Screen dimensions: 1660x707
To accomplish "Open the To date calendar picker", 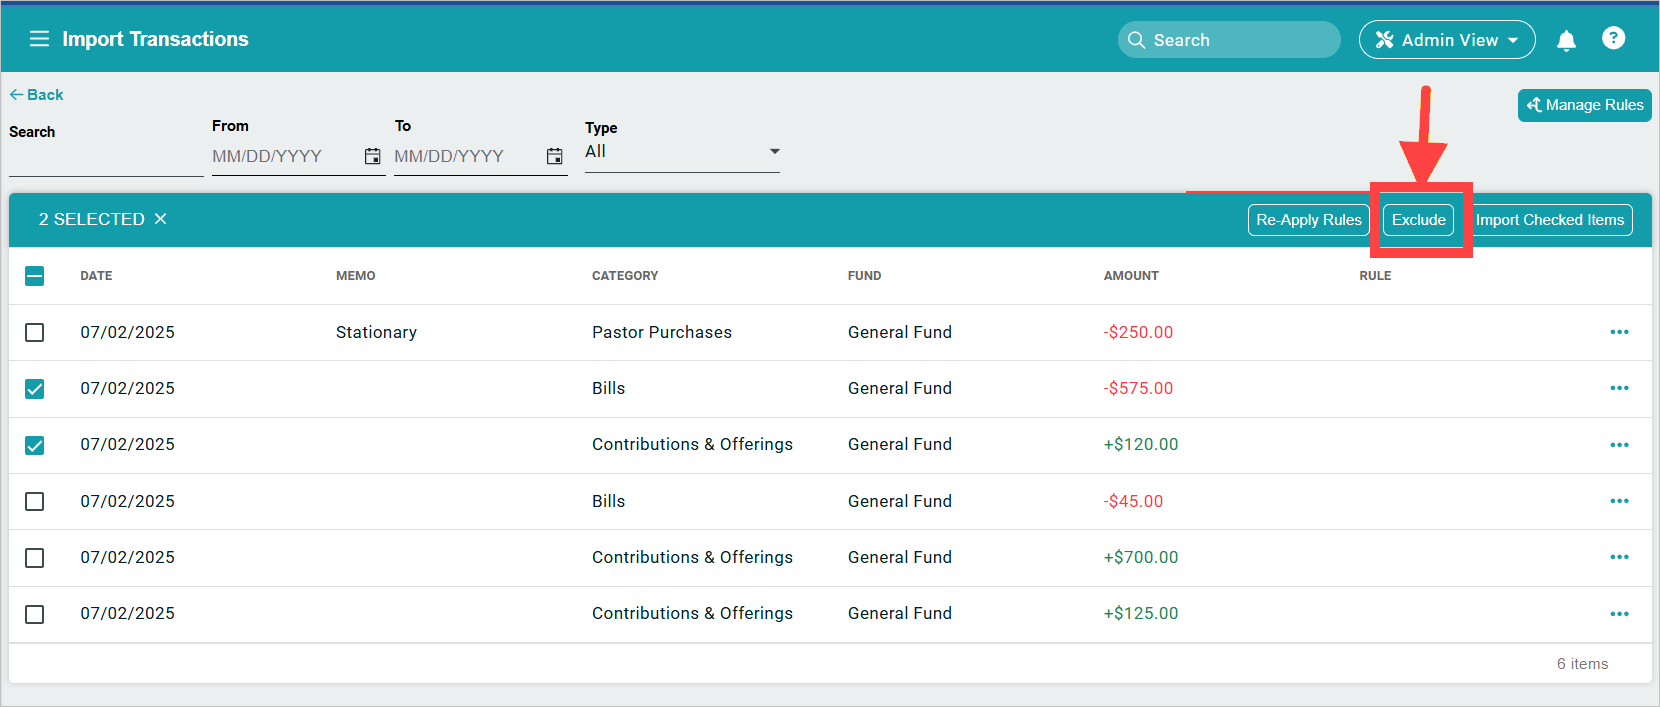I will pos(554,156).
